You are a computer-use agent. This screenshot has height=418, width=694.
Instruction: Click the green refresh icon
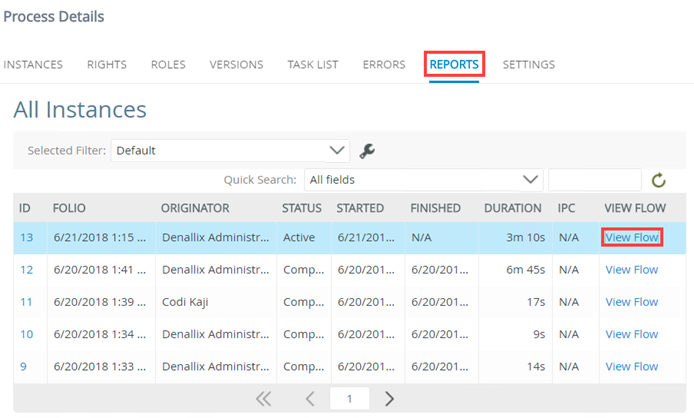(x=658, y=180)
